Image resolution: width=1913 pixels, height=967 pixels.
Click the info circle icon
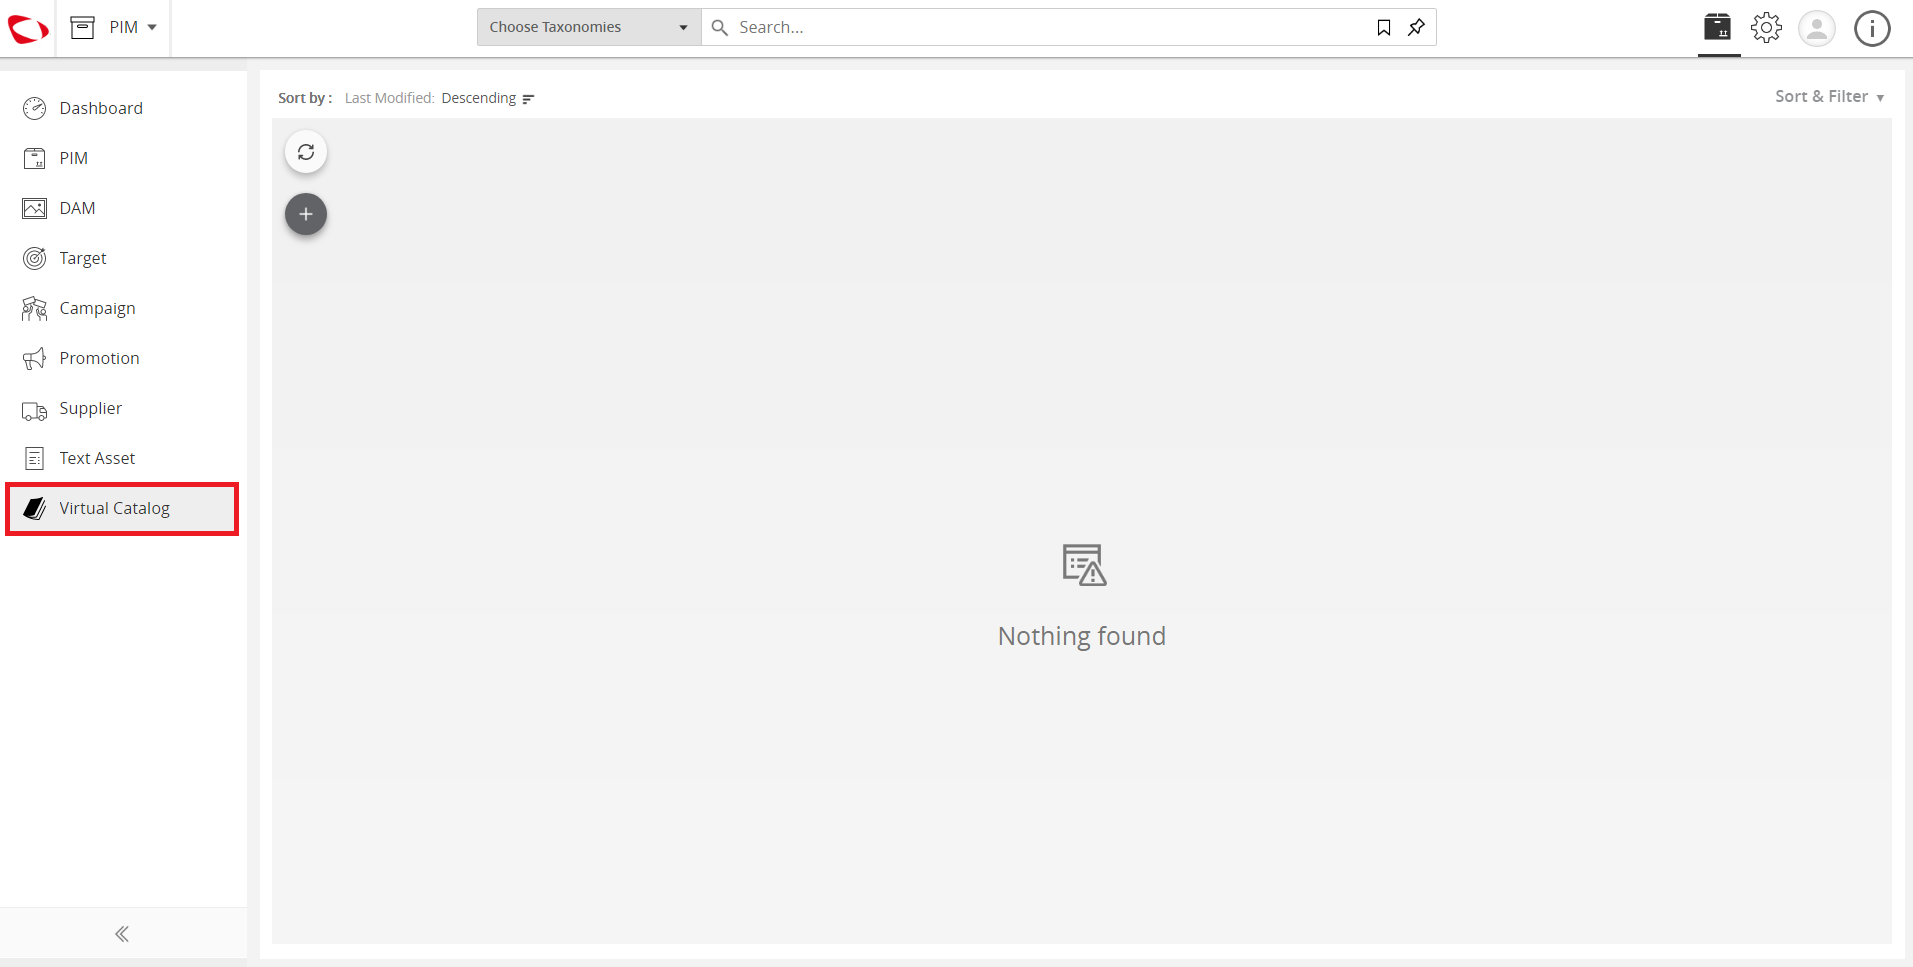tap(1872, 28)
